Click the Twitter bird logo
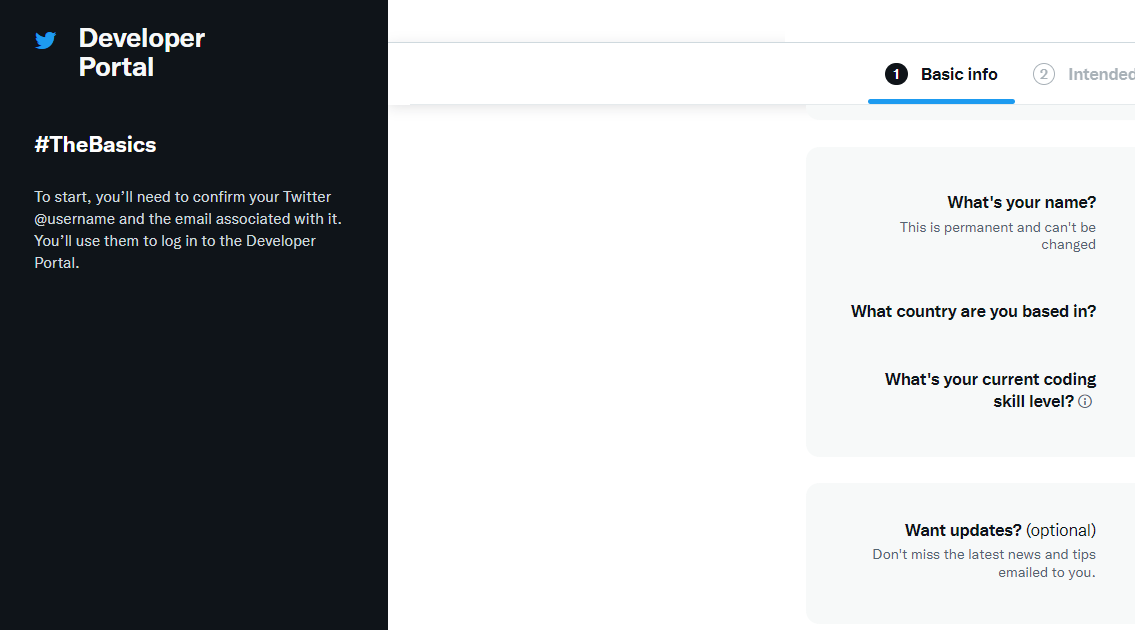1135x630 pixels. [46, 41]
